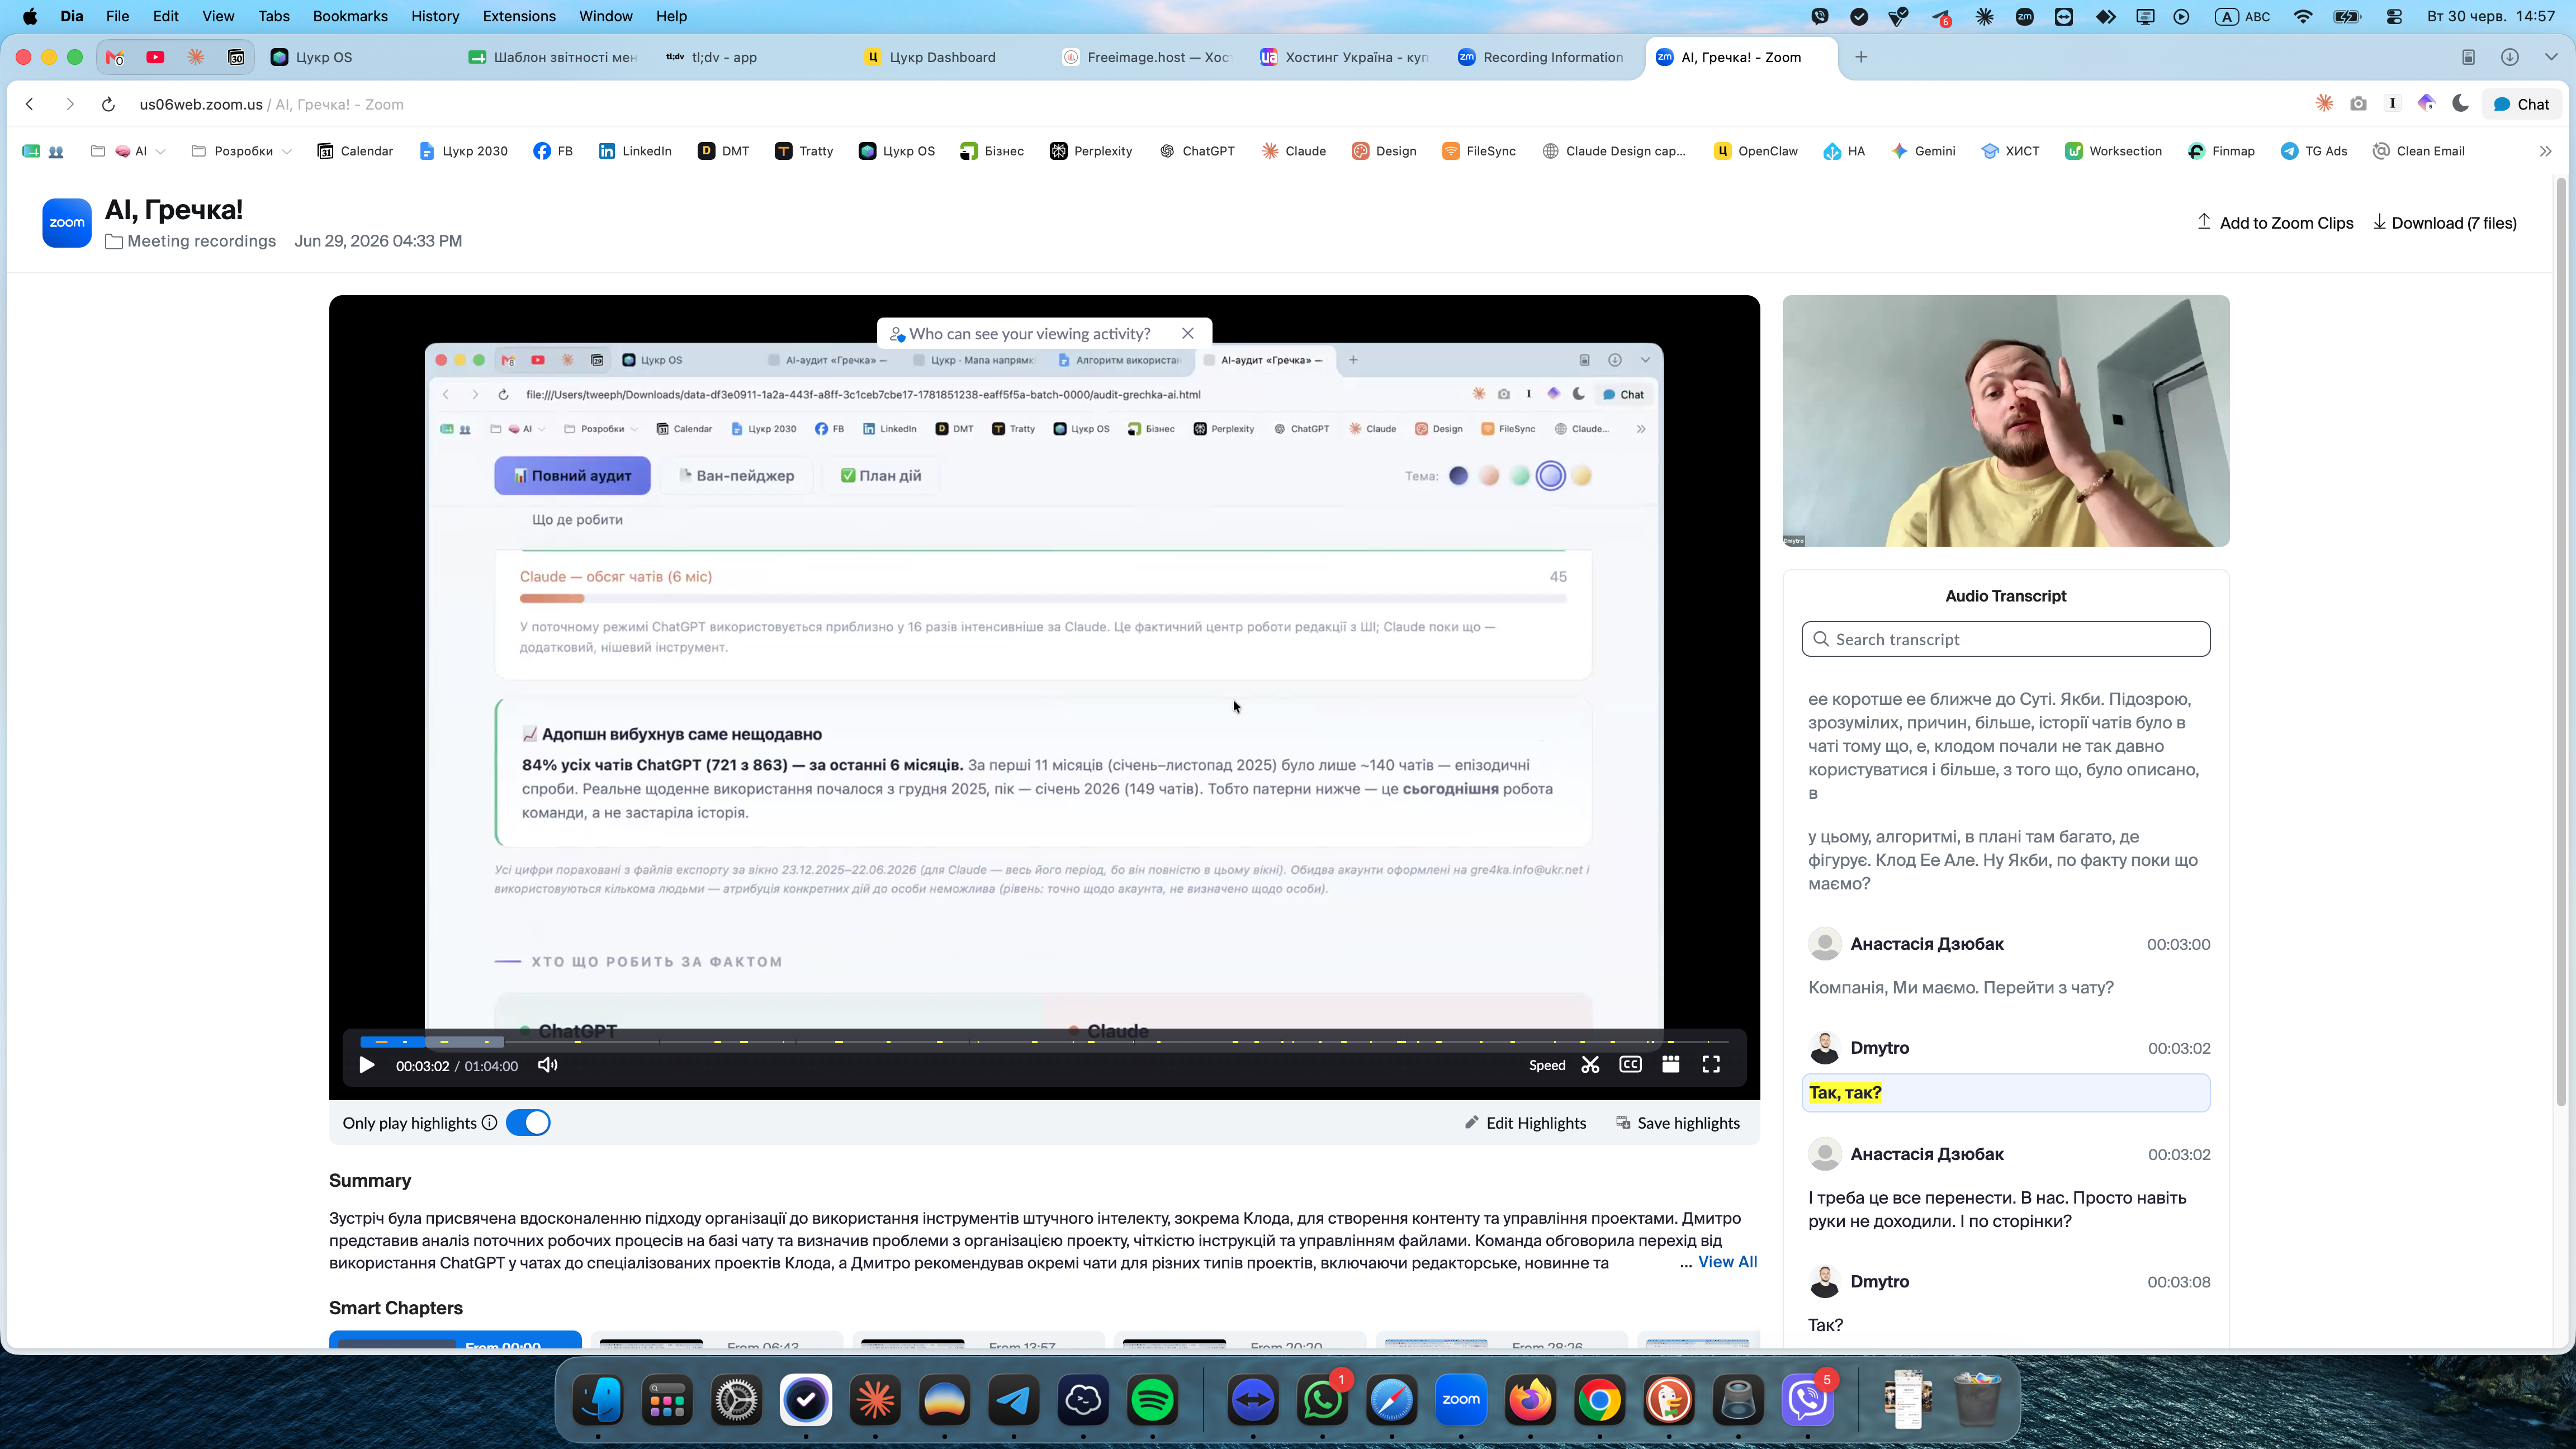This screenshot has width=2576, height=1449.
Task: Open the Extensions menu in the menu bar
Action: tap(519, 16)
